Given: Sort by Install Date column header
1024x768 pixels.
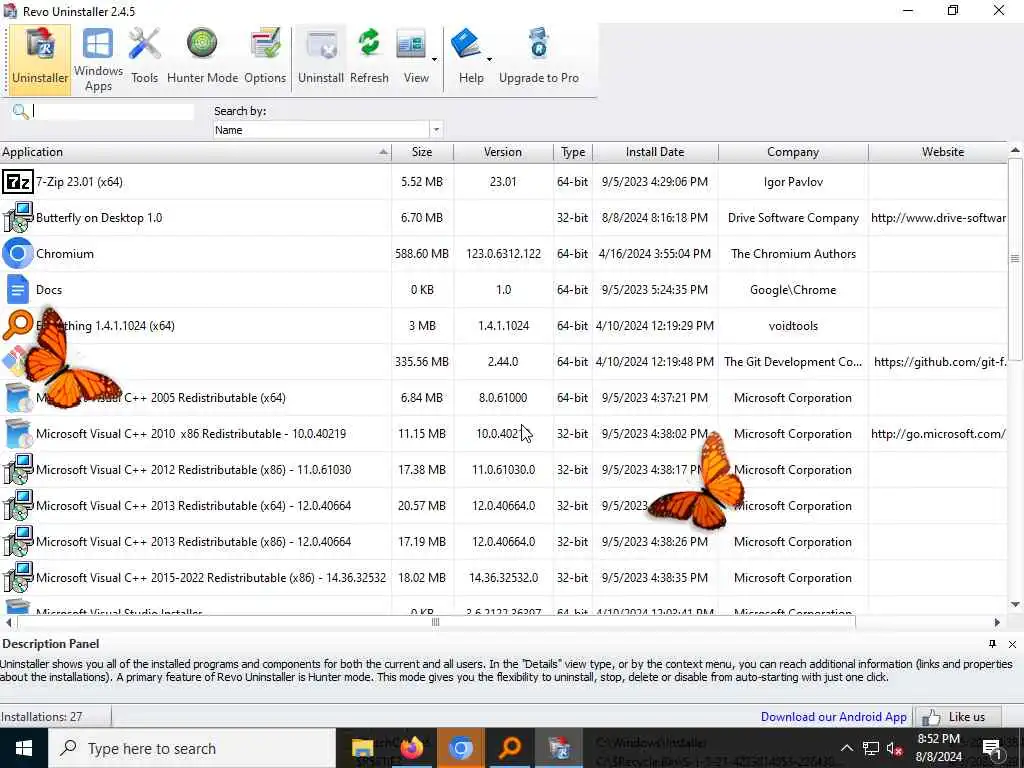Looking at the screenshot, I should pos(655,152).
